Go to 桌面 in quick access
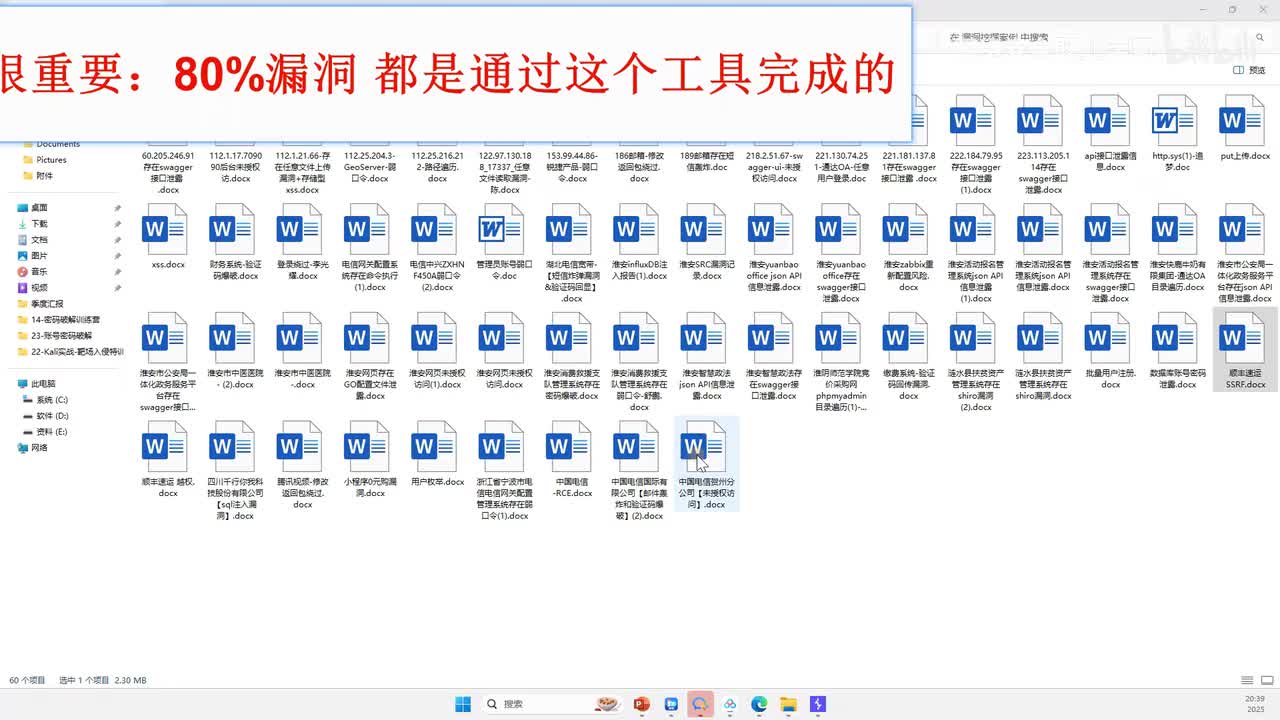The width and height of the screenshot is (1280, 720). tap(40, 208)
